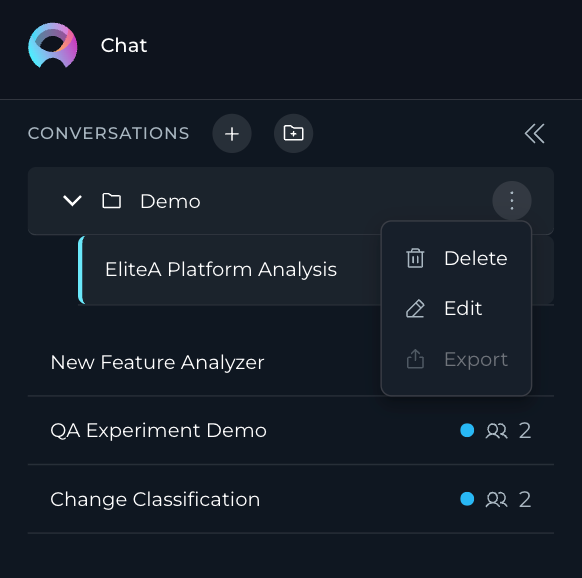Click the participants icon on Change Classification
The height and width of the screenshot is (578, 582).
click(496, 500)
